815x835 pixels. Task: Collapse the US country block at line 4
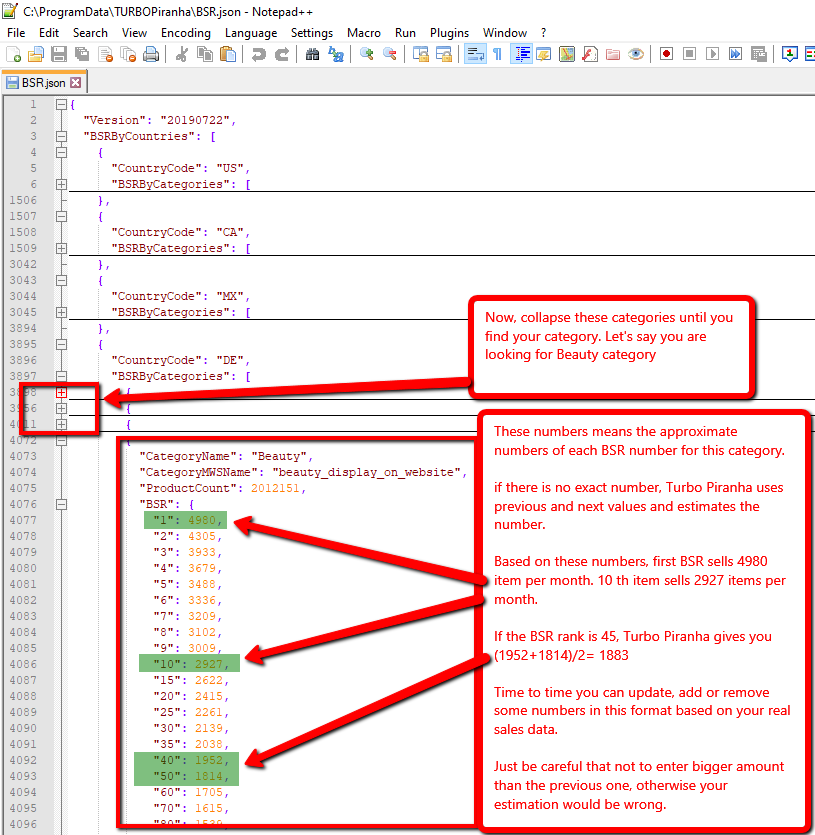(61, 152)
